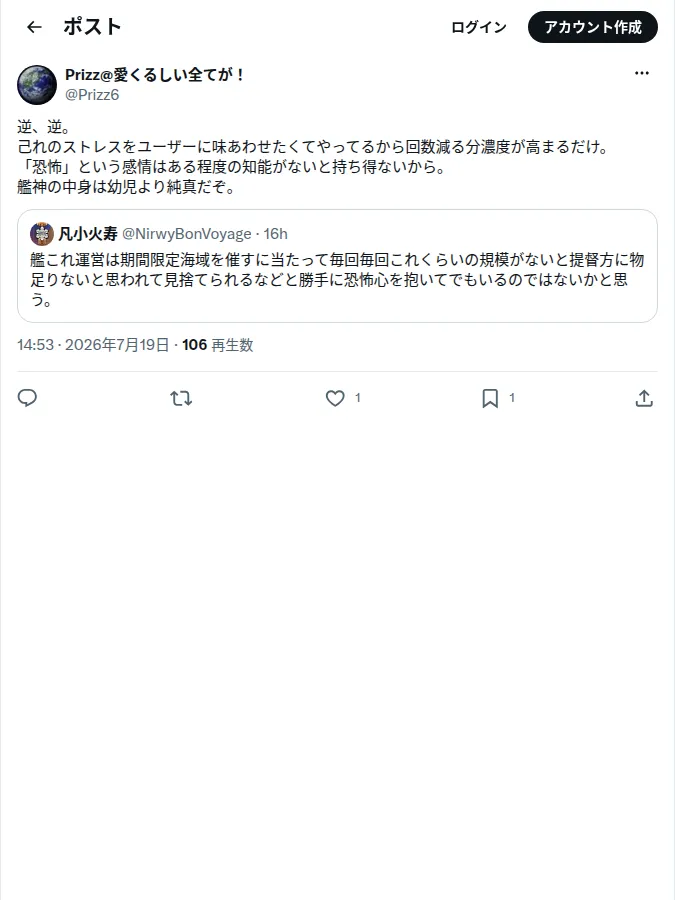Image resolution: width=675 pixels, height=900 pixels.
Task: Click the 16h timestamp on quoted post
Action: click(x=276, y=234)
